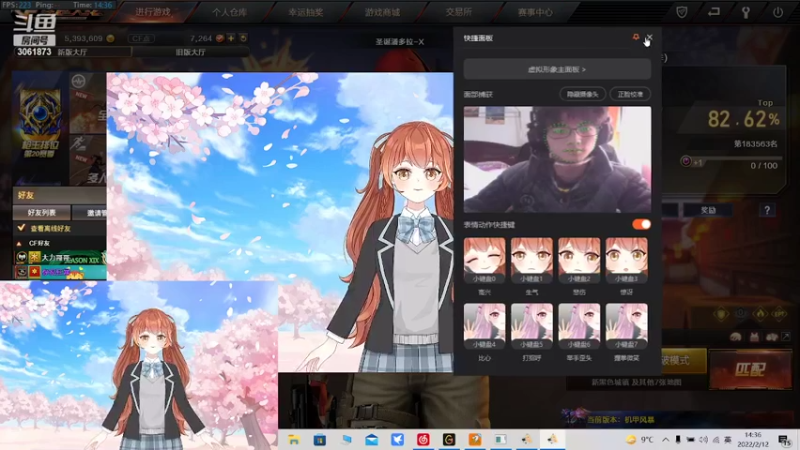Select the 小键盘0 happy expression thumbnail

pos(484,260)
